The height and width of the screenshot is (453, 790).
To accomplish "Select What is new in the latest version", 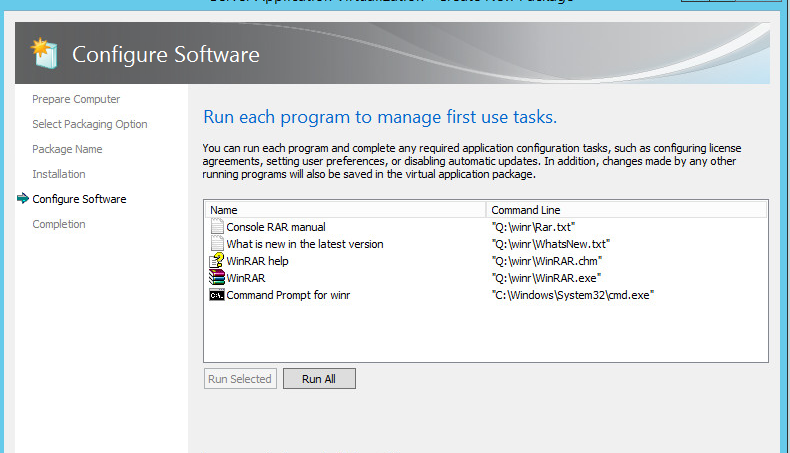I will click(305, 244).
